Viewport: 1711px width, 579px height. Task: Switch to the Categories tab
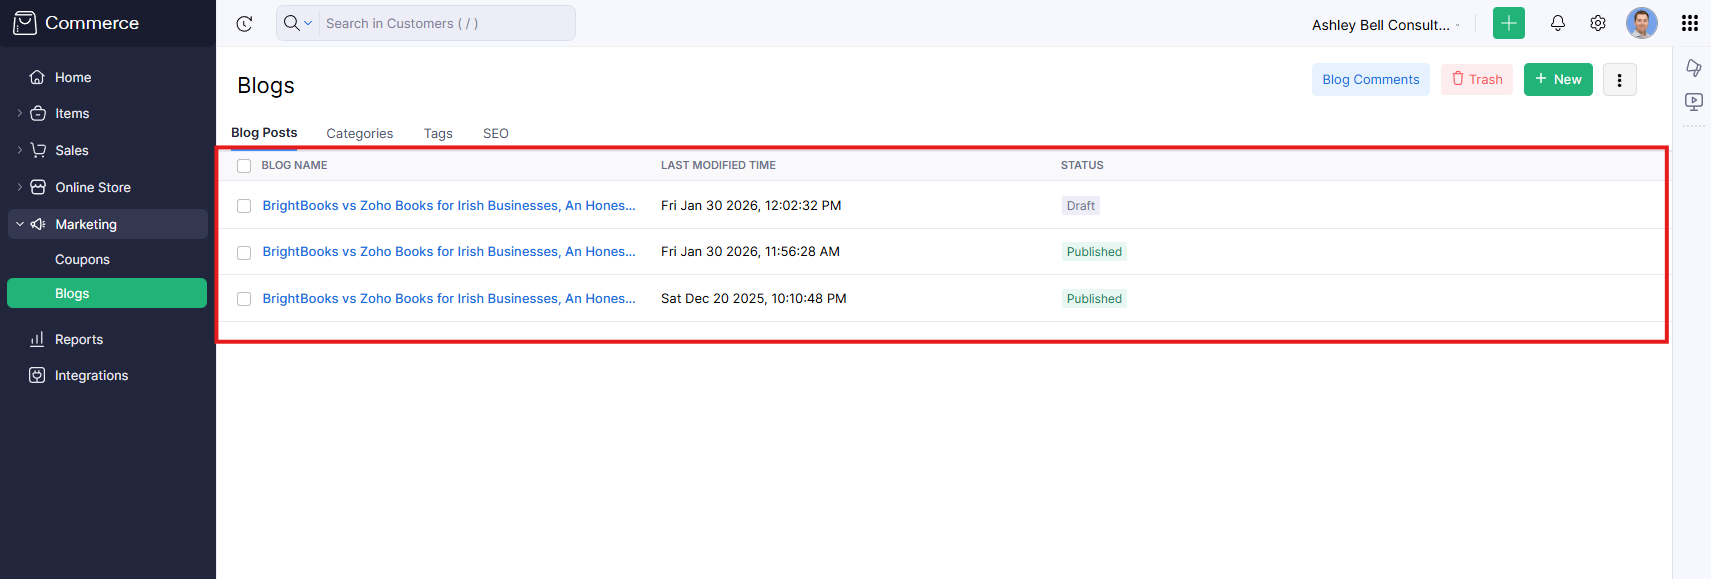coord(359,133)
